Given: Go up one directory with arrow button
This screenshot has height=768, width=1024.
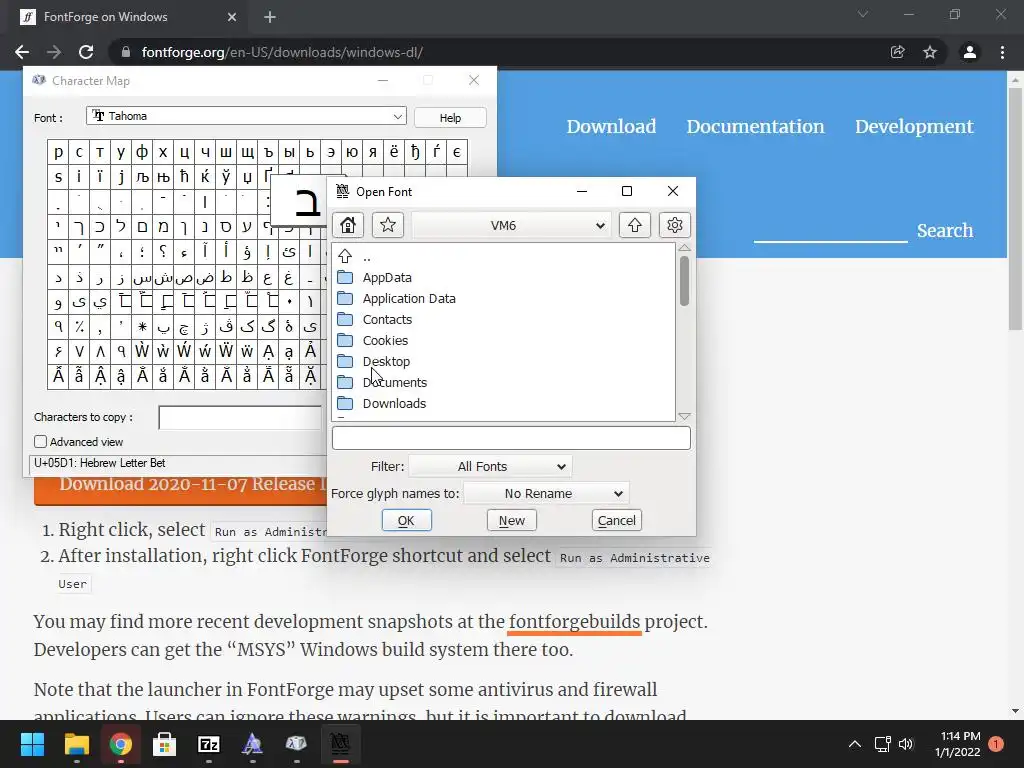Looking at the screenshot, I should 635,225.
